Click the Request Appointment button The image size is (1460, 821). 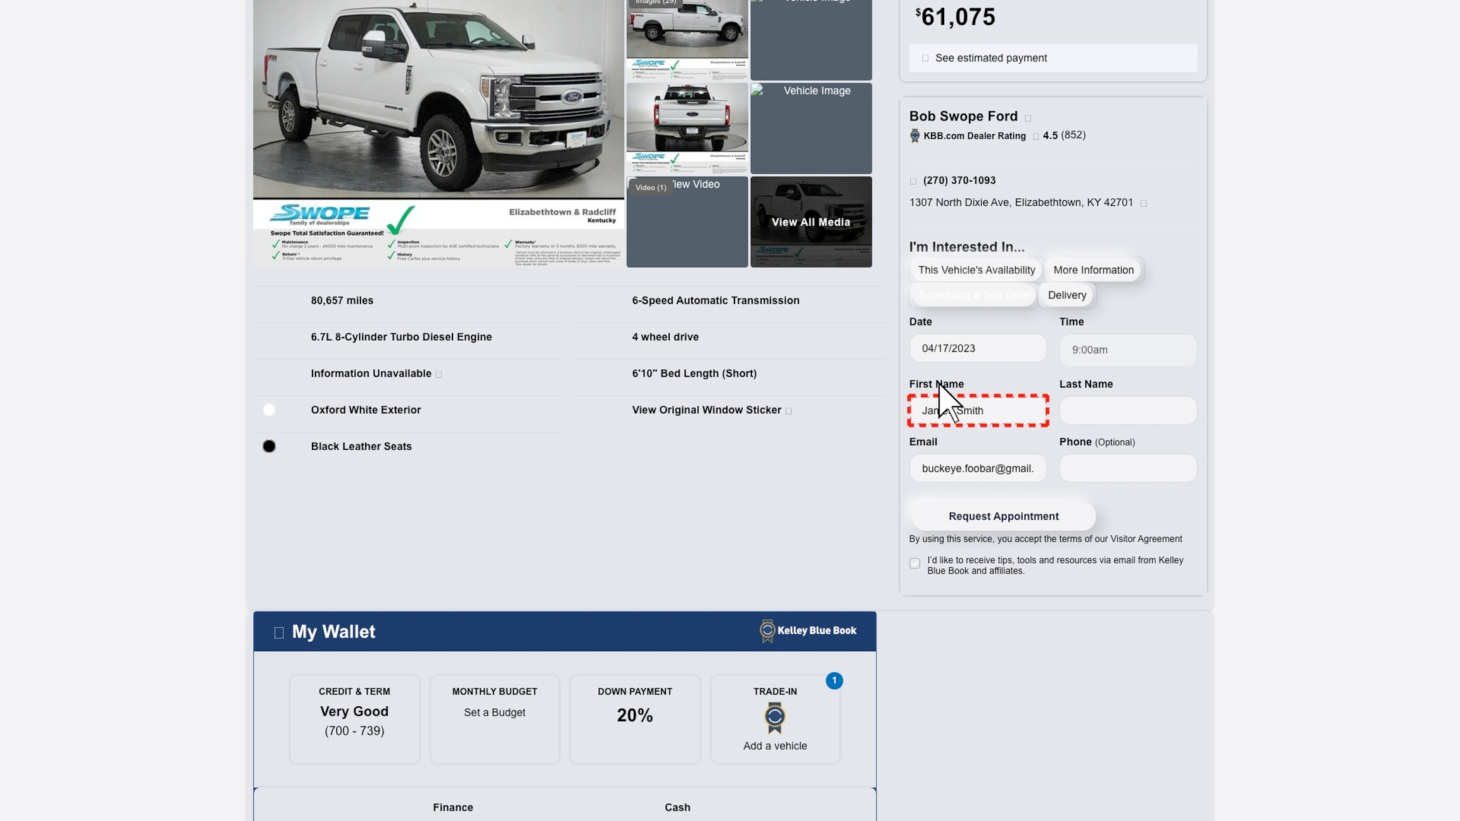coord(1003,516)
